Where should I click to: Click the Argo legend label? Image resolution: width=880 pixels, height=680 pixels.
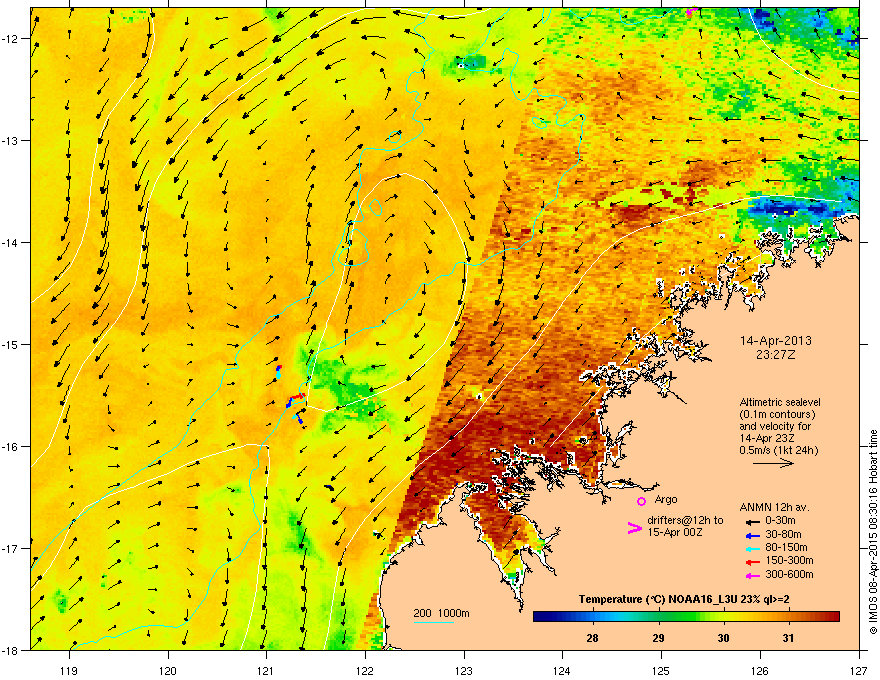point(666,499)
